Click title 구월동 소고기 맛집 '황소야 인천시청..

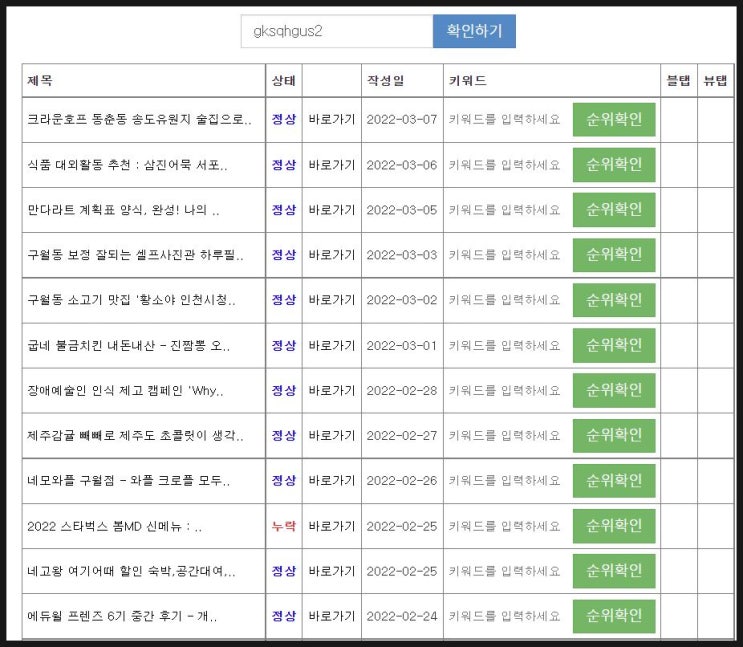pos(131,300)
